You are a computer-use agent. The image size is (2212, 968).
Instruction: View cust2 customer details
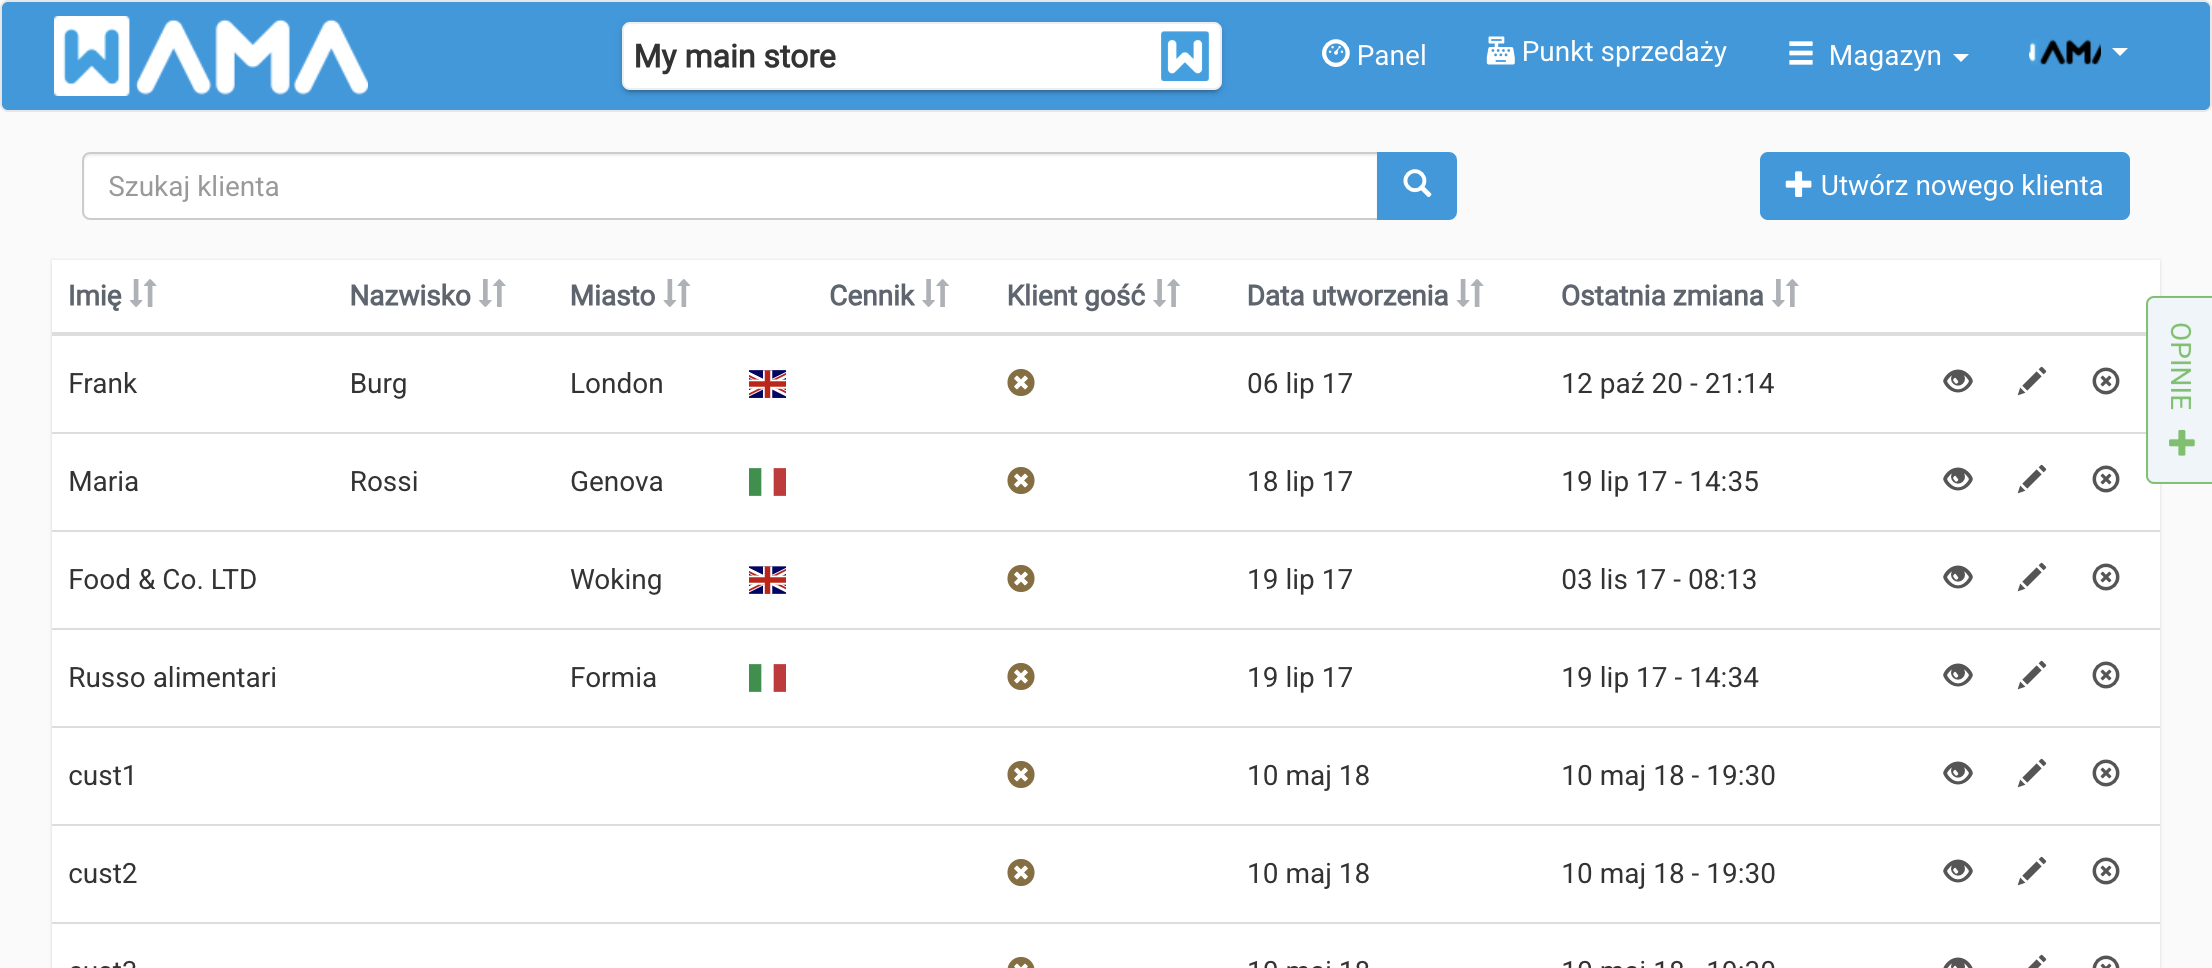point(1957,871)
